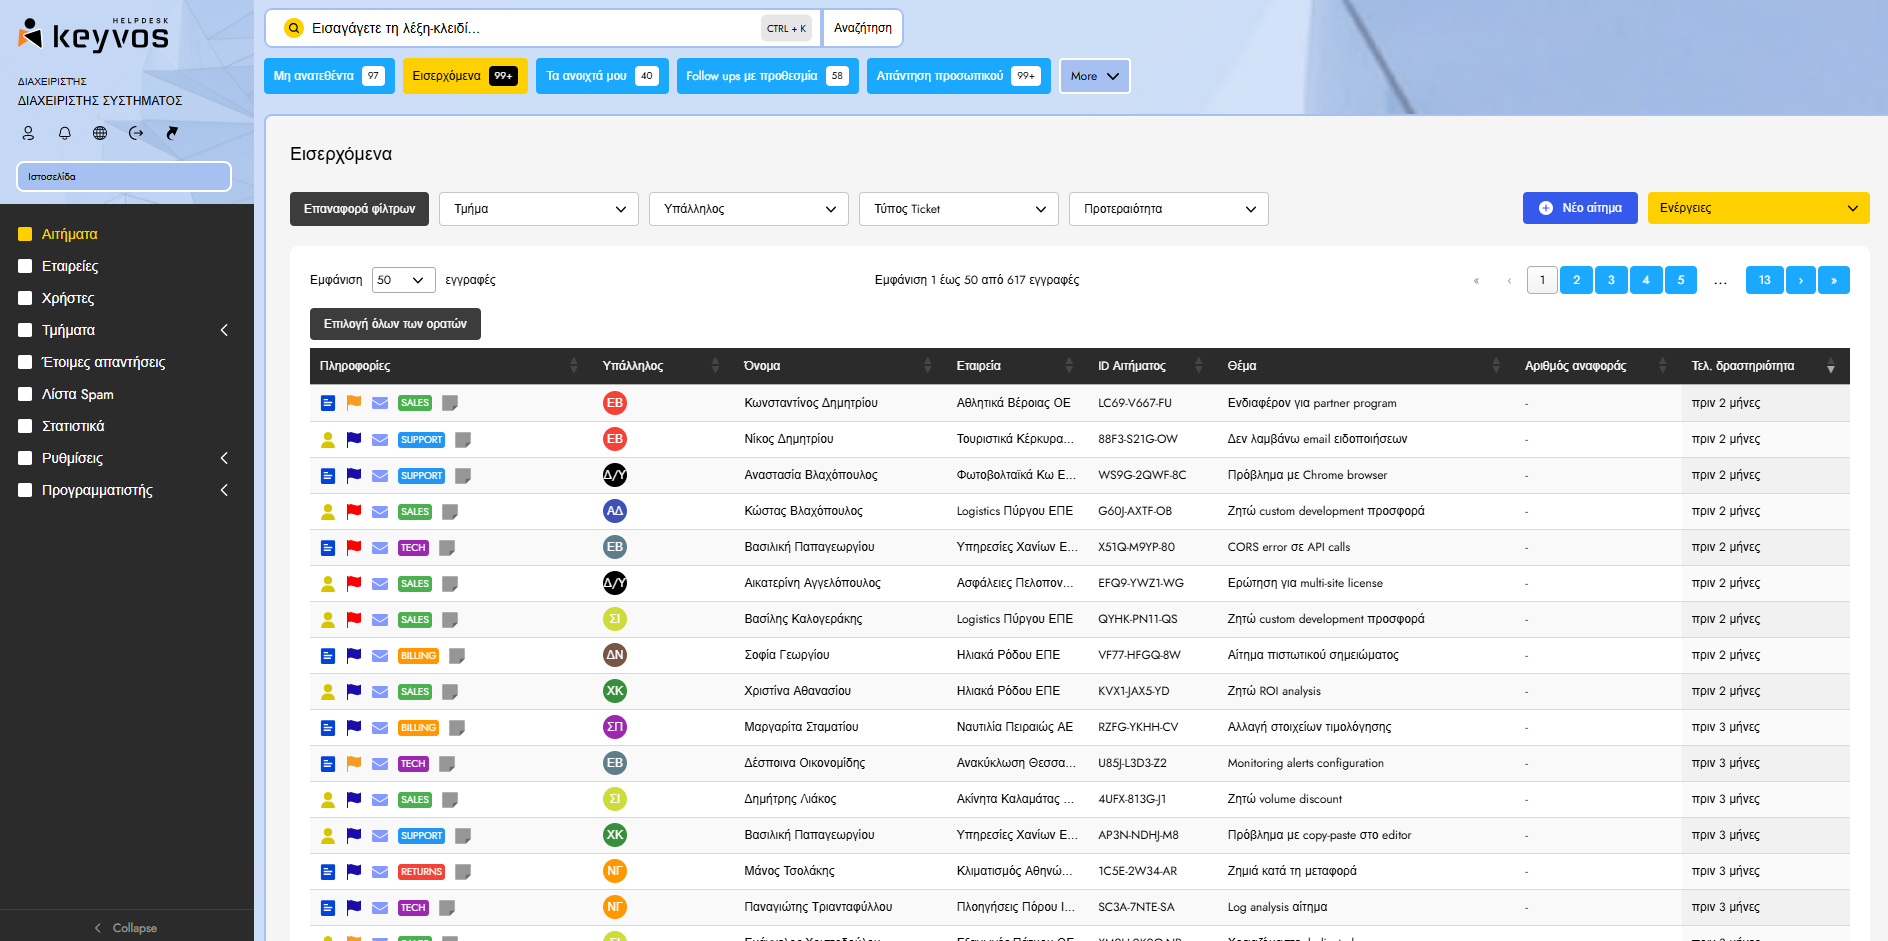Click the orange flag in Κωνσταντίνος Δημητρίου row
This screenshot has width=1888, height=941.
click(x=354, y=402)
